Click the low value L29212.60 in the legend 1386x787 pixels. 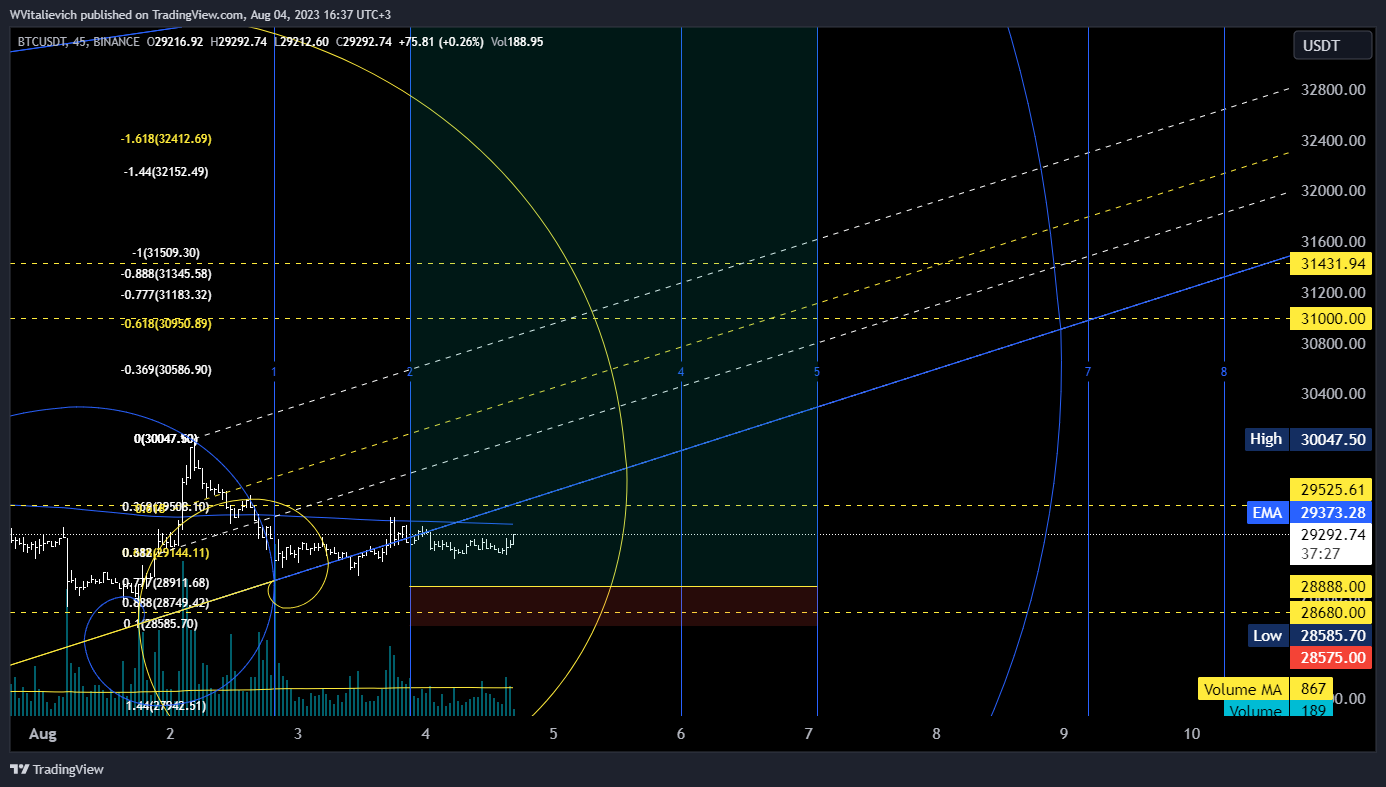click(302, 42)
